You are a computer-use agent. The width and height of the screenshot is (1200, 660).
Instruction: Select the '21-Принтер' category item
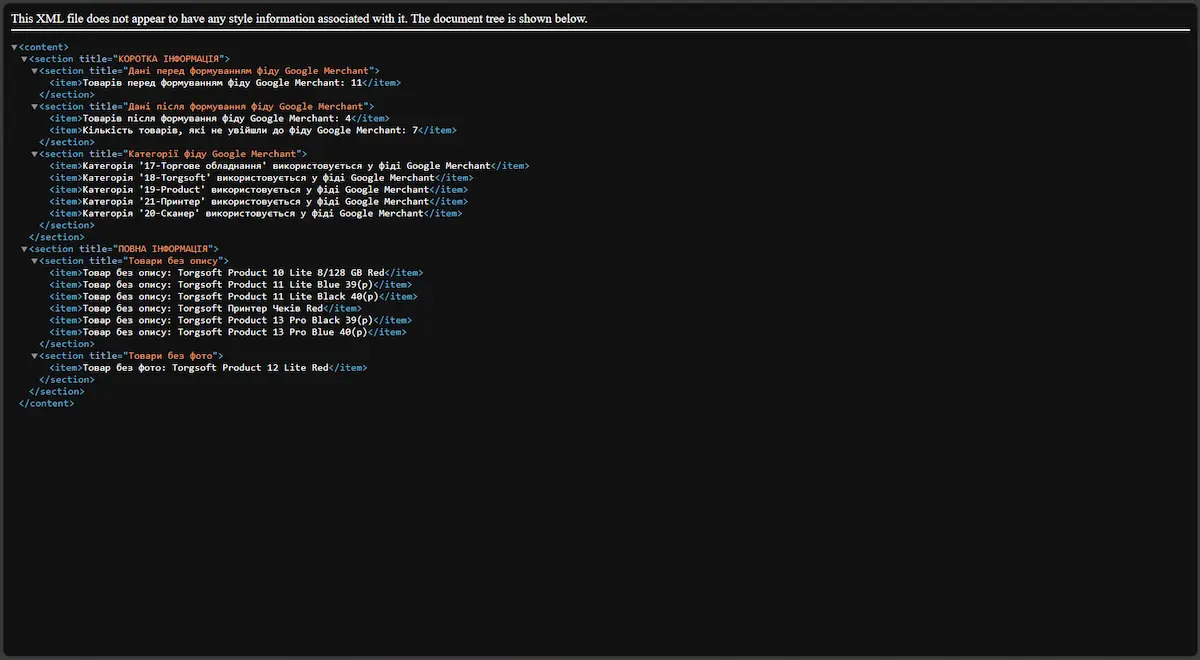point(256,202)
